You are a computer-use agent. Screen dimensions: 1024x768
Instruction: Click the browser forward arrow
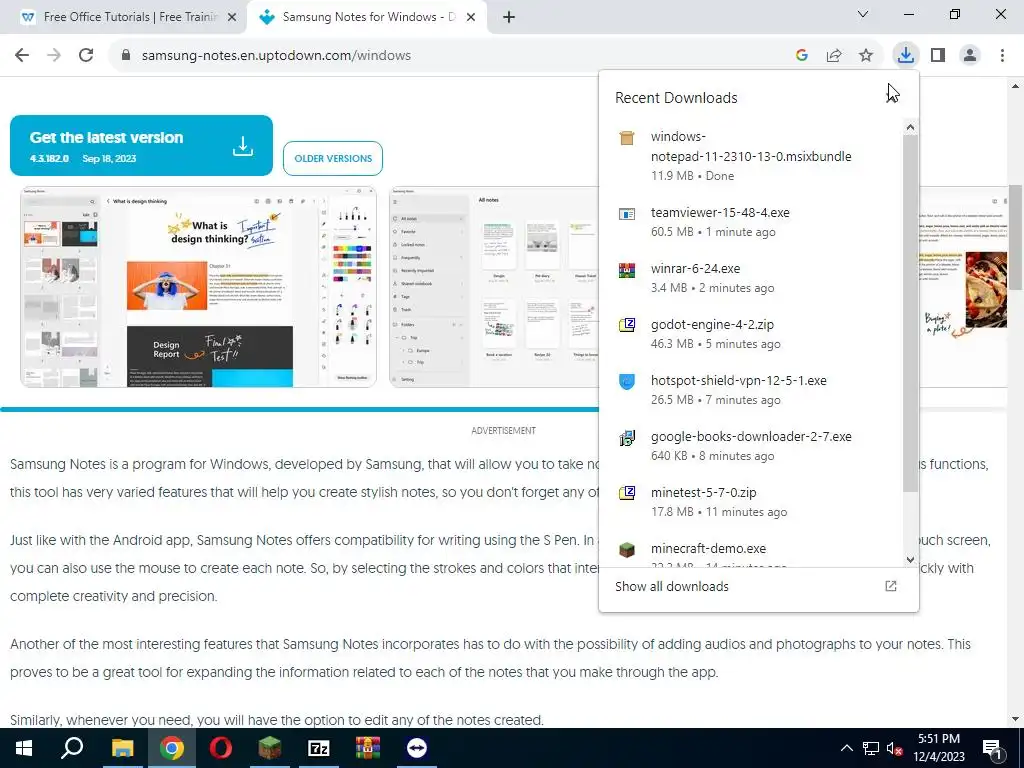pyautogui.click(x=54, y=56)
